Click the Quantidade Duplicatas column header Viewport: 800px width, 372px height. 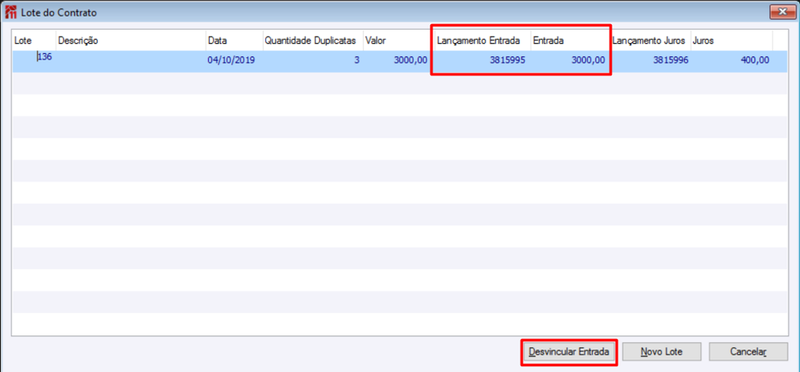click(312, 41)
